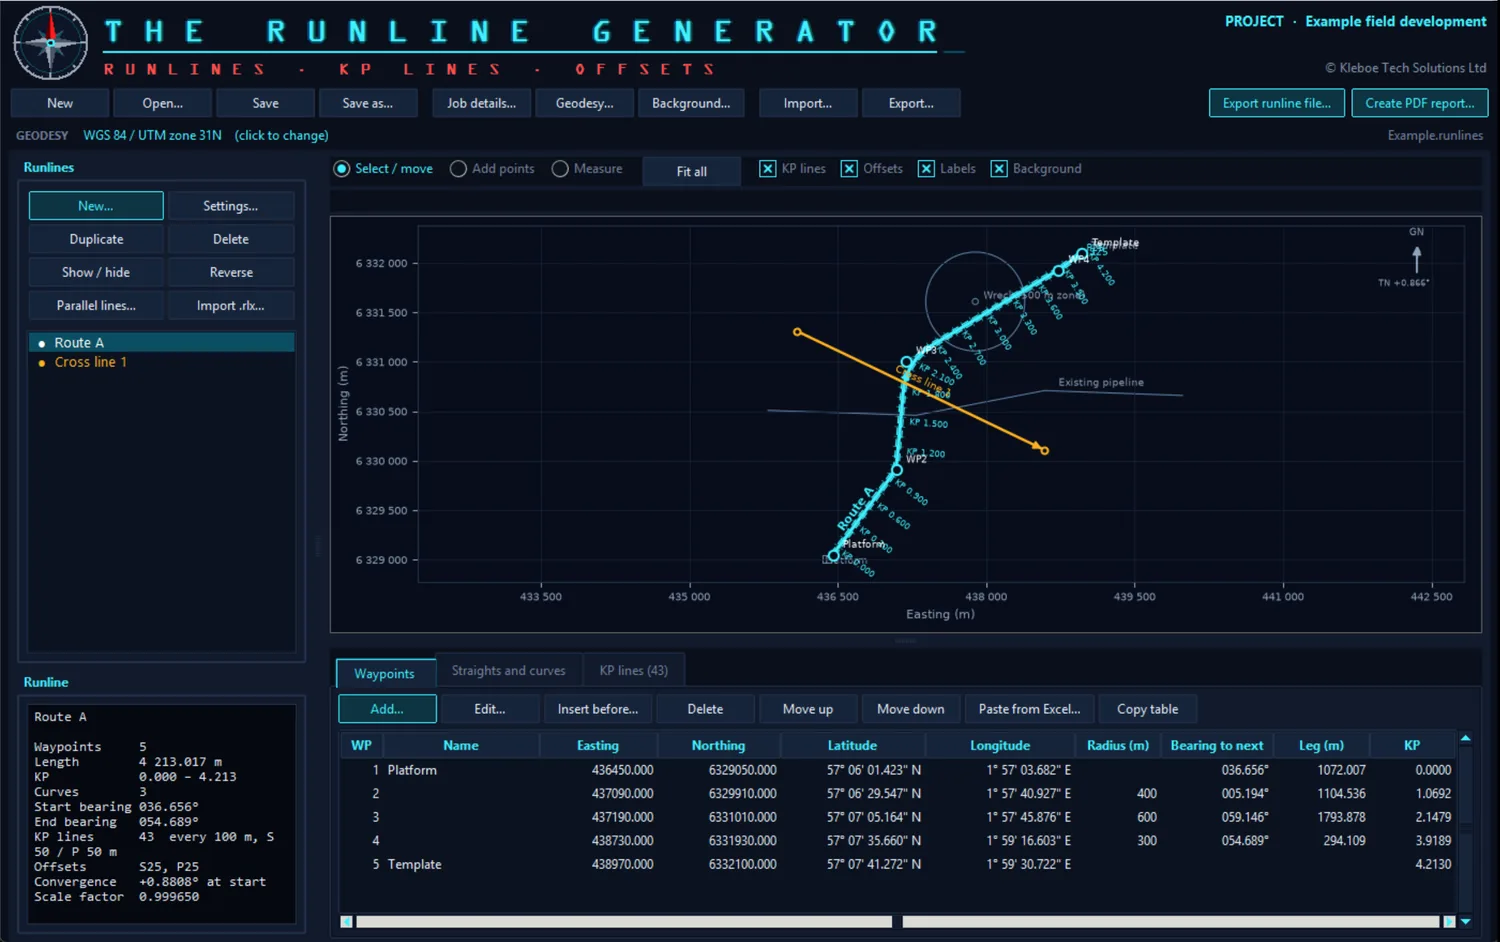Switch to the Waypoints tab
This screenshot has width=1500, height=942.
tap(385, 673)
